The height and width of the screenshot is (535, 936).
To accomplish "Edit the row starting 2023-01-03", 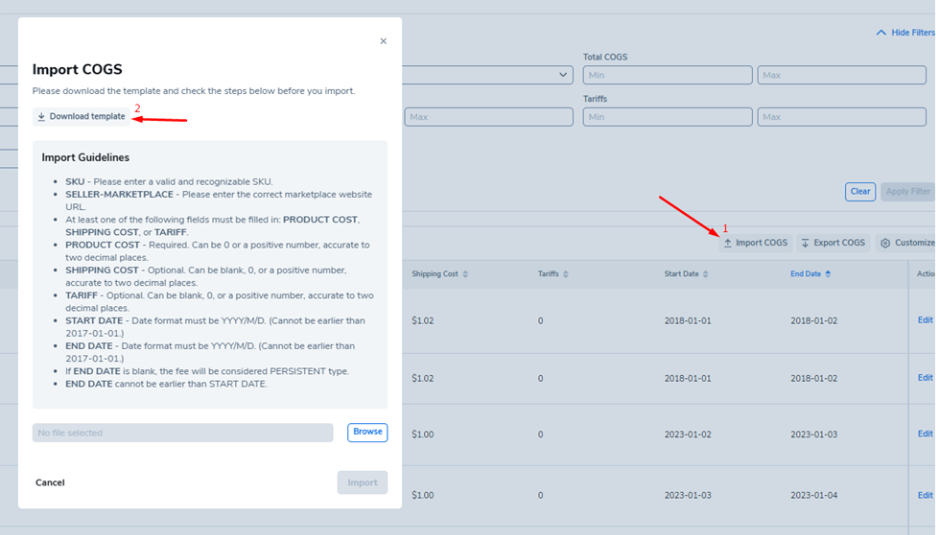I will [x=925, y=495].
